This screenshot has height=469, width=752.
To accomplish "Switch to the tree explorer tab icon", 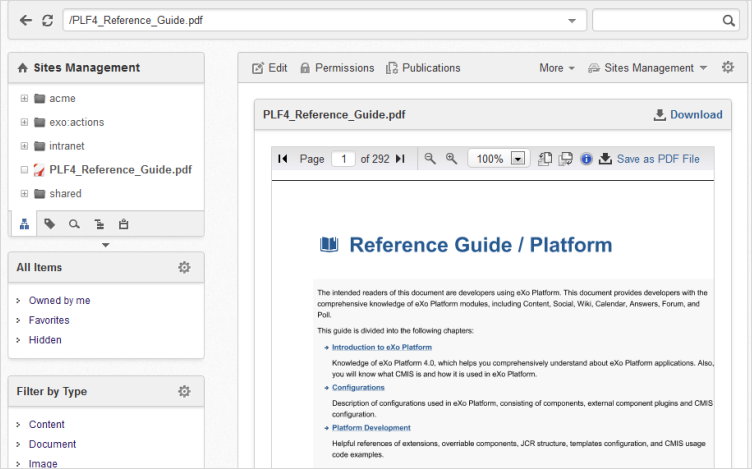I will [x=24, y=224].
